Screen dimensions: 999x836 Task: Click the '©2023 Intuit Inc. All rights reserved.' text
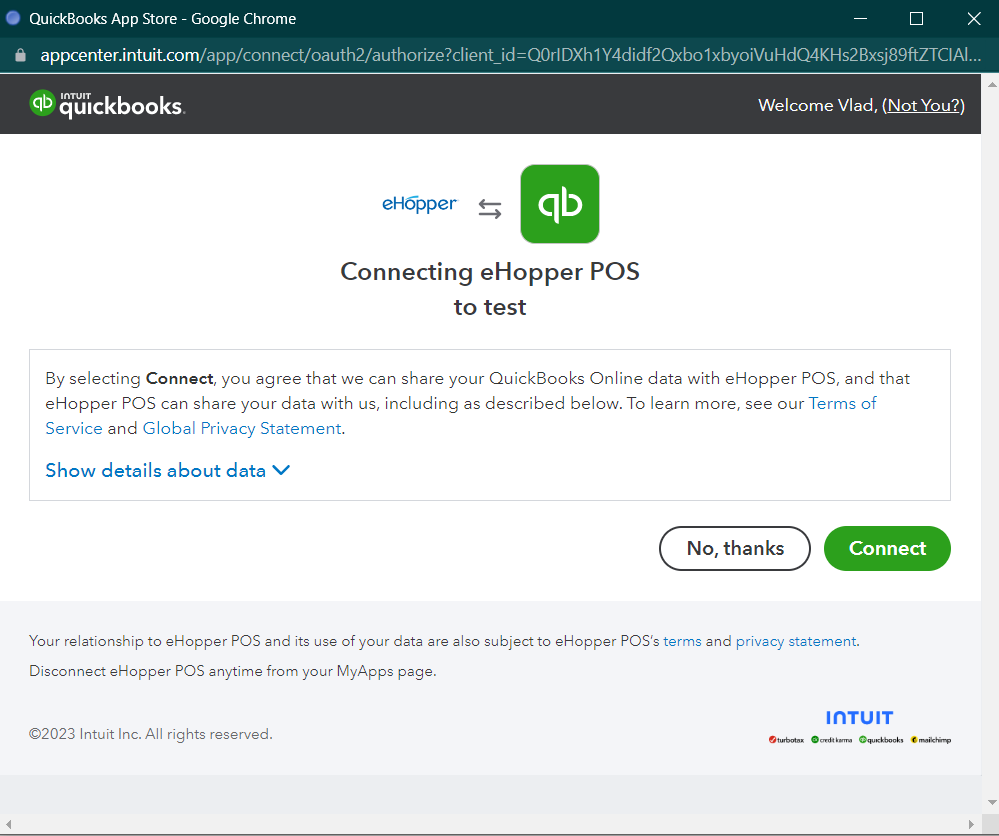coord(150,734)
